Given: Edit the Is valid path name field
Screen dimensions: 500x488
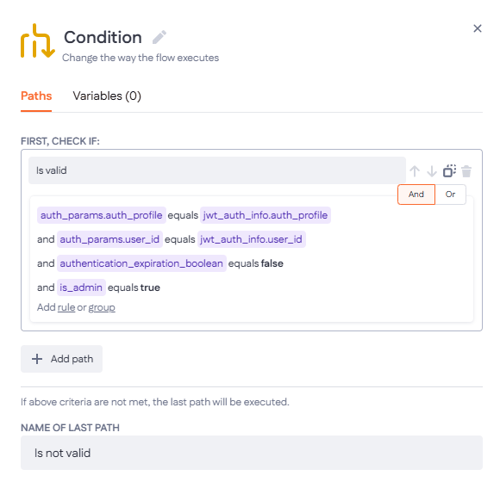Looking at the screenshot, I should click(x=217, y=170).
